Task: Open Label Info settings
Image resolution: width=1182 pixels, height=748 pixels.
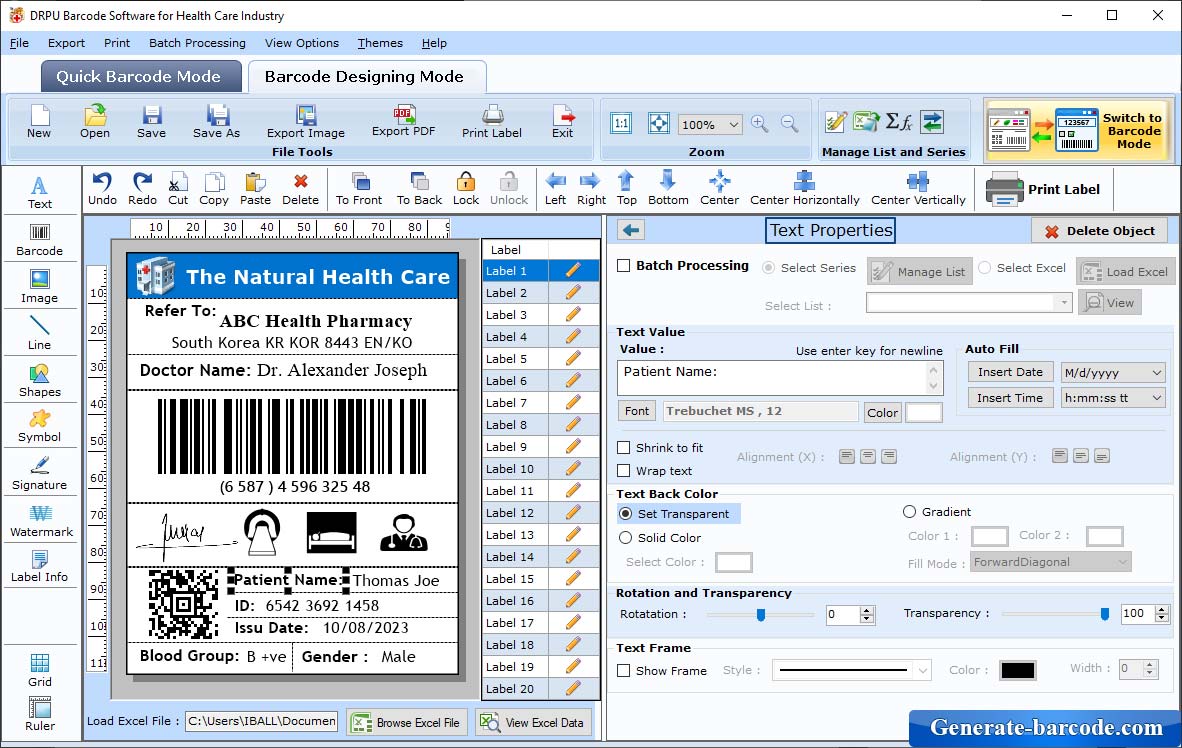Action: (40, 566)
